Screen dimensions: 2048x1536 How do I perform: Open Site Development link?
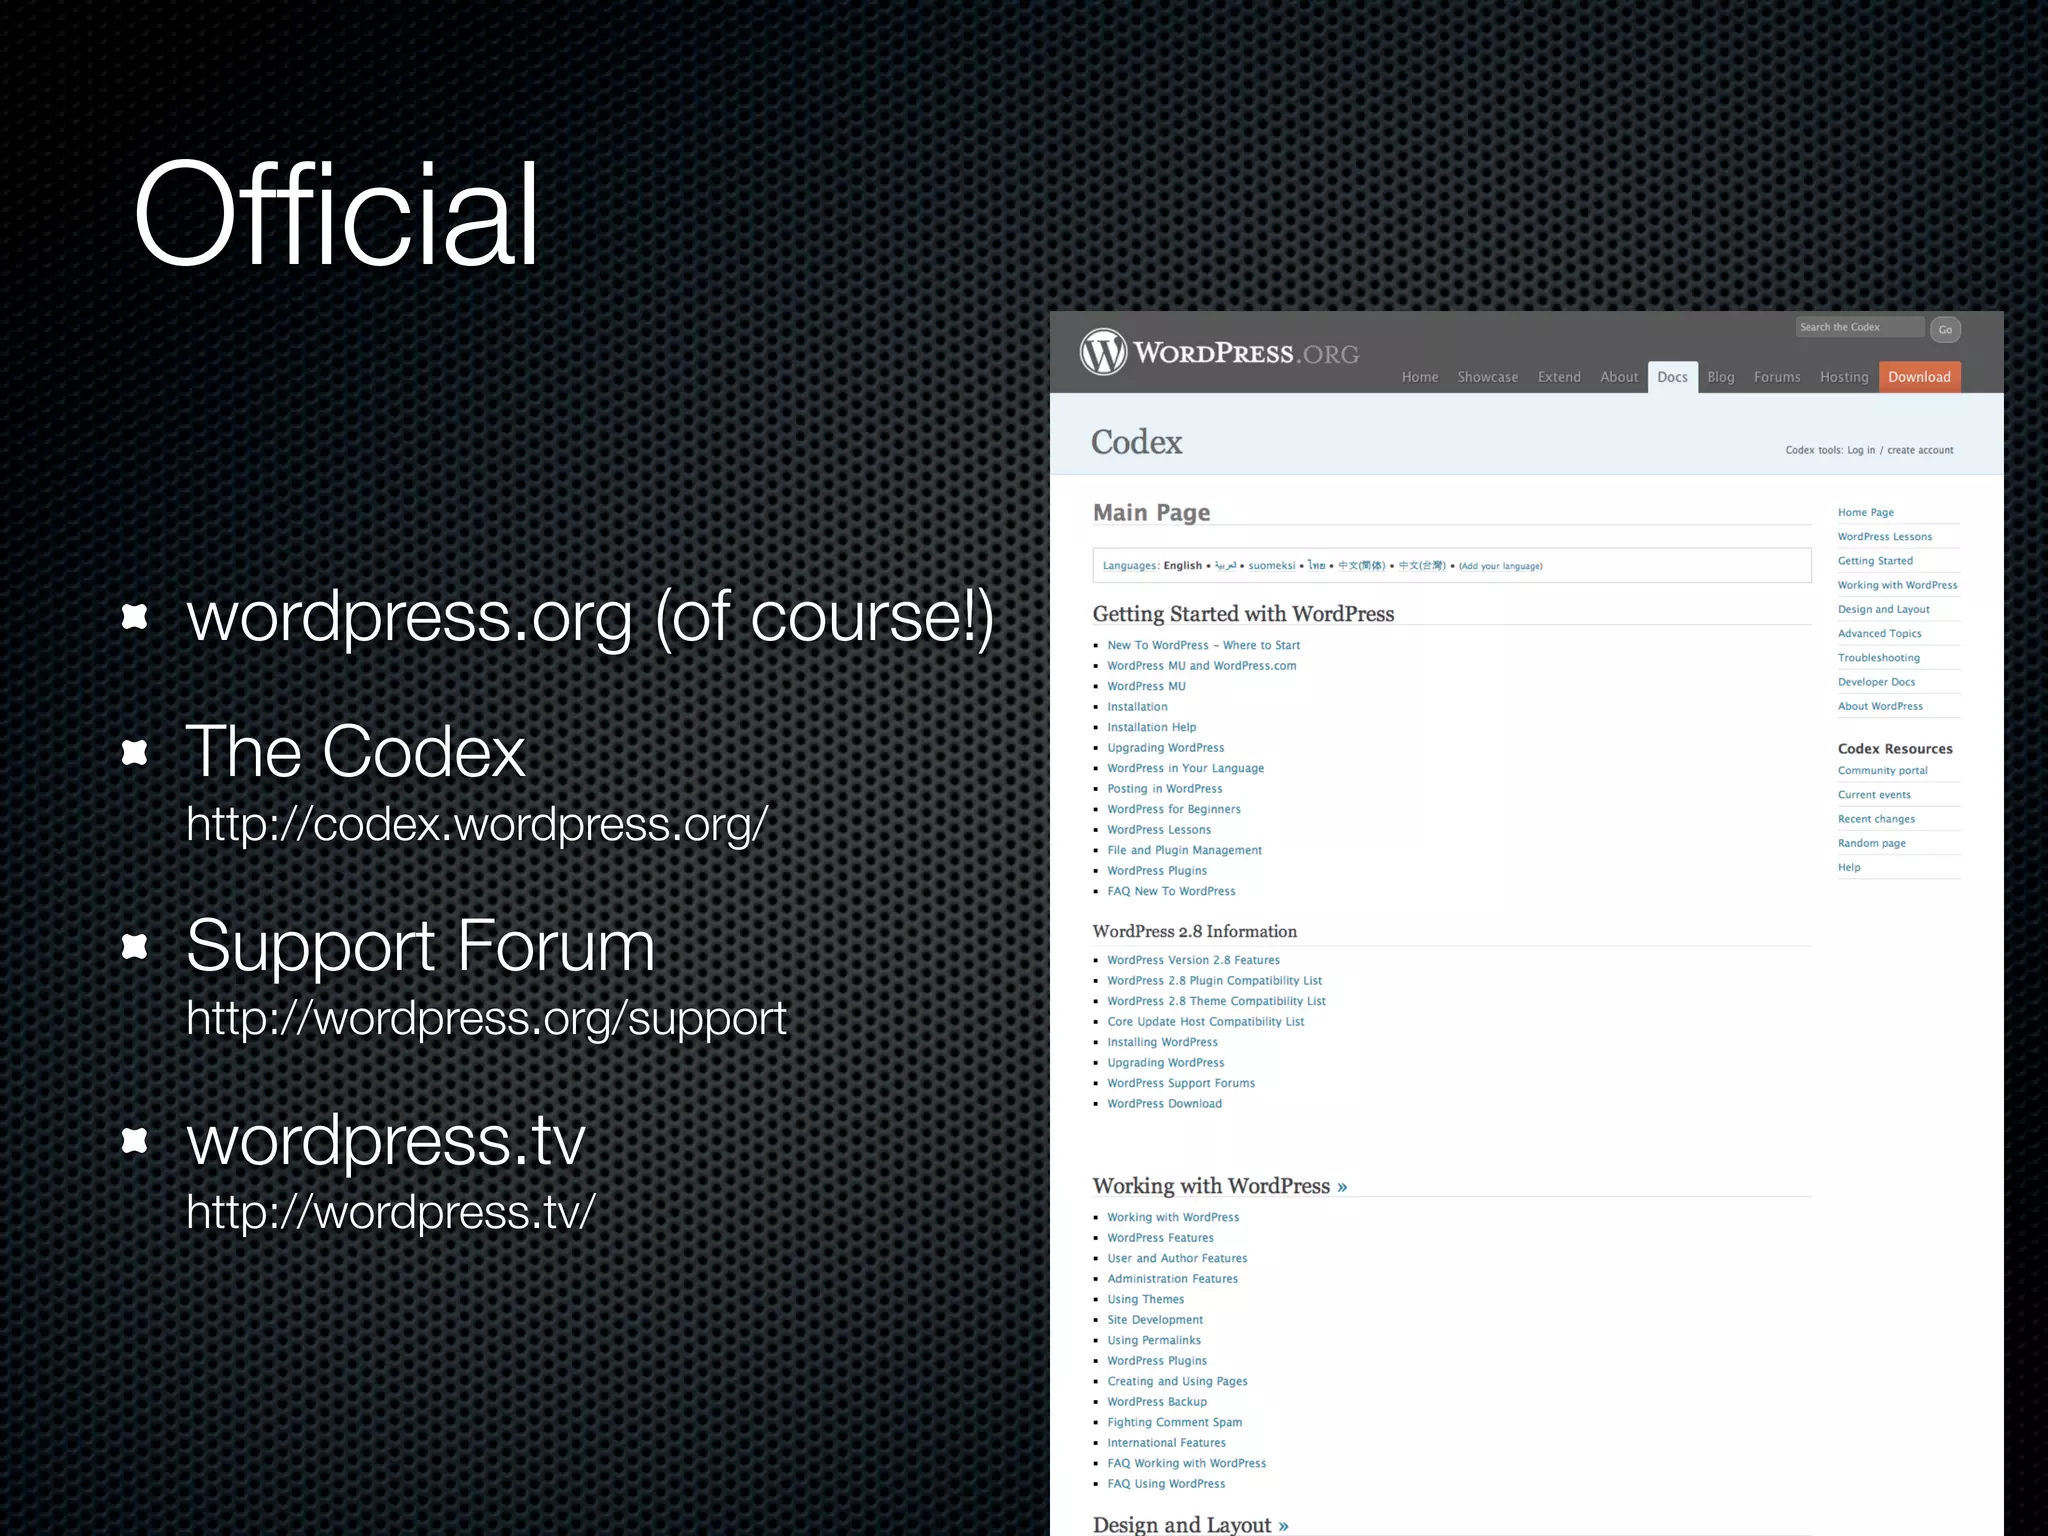click(1155, 1320)
